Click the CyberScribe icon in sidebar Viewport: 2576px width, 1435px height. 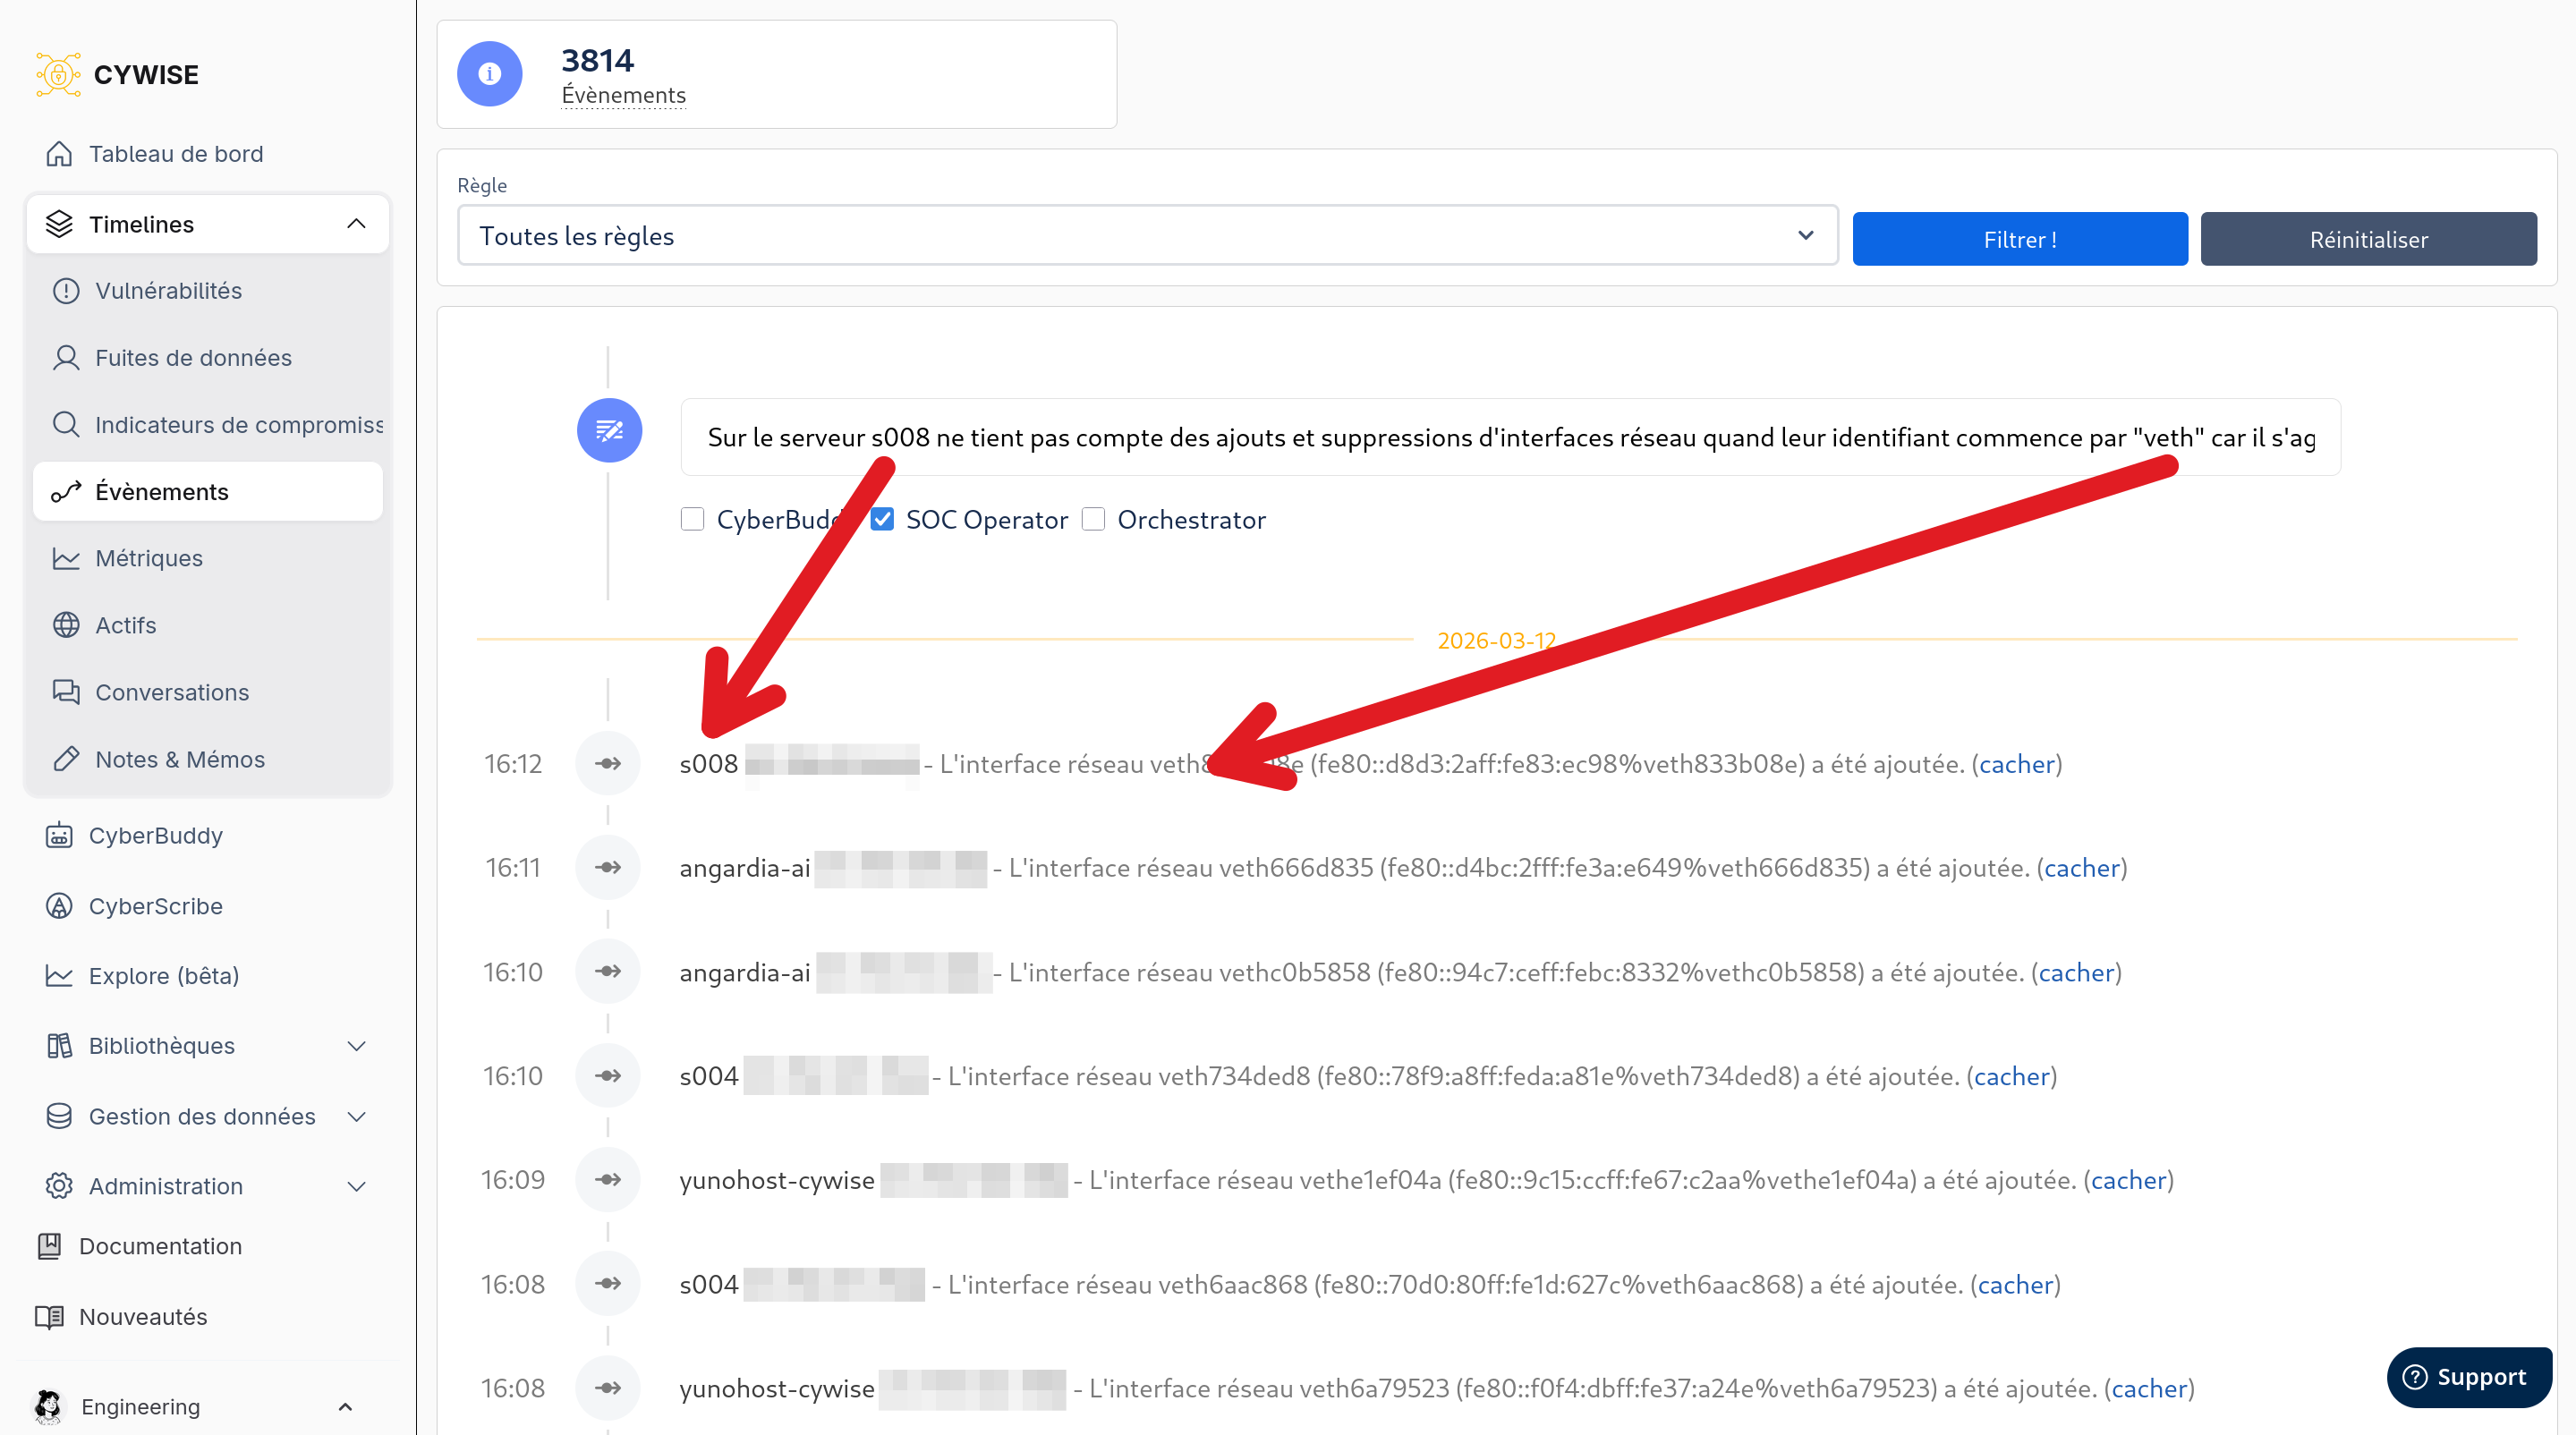click(x=59, y=906)
